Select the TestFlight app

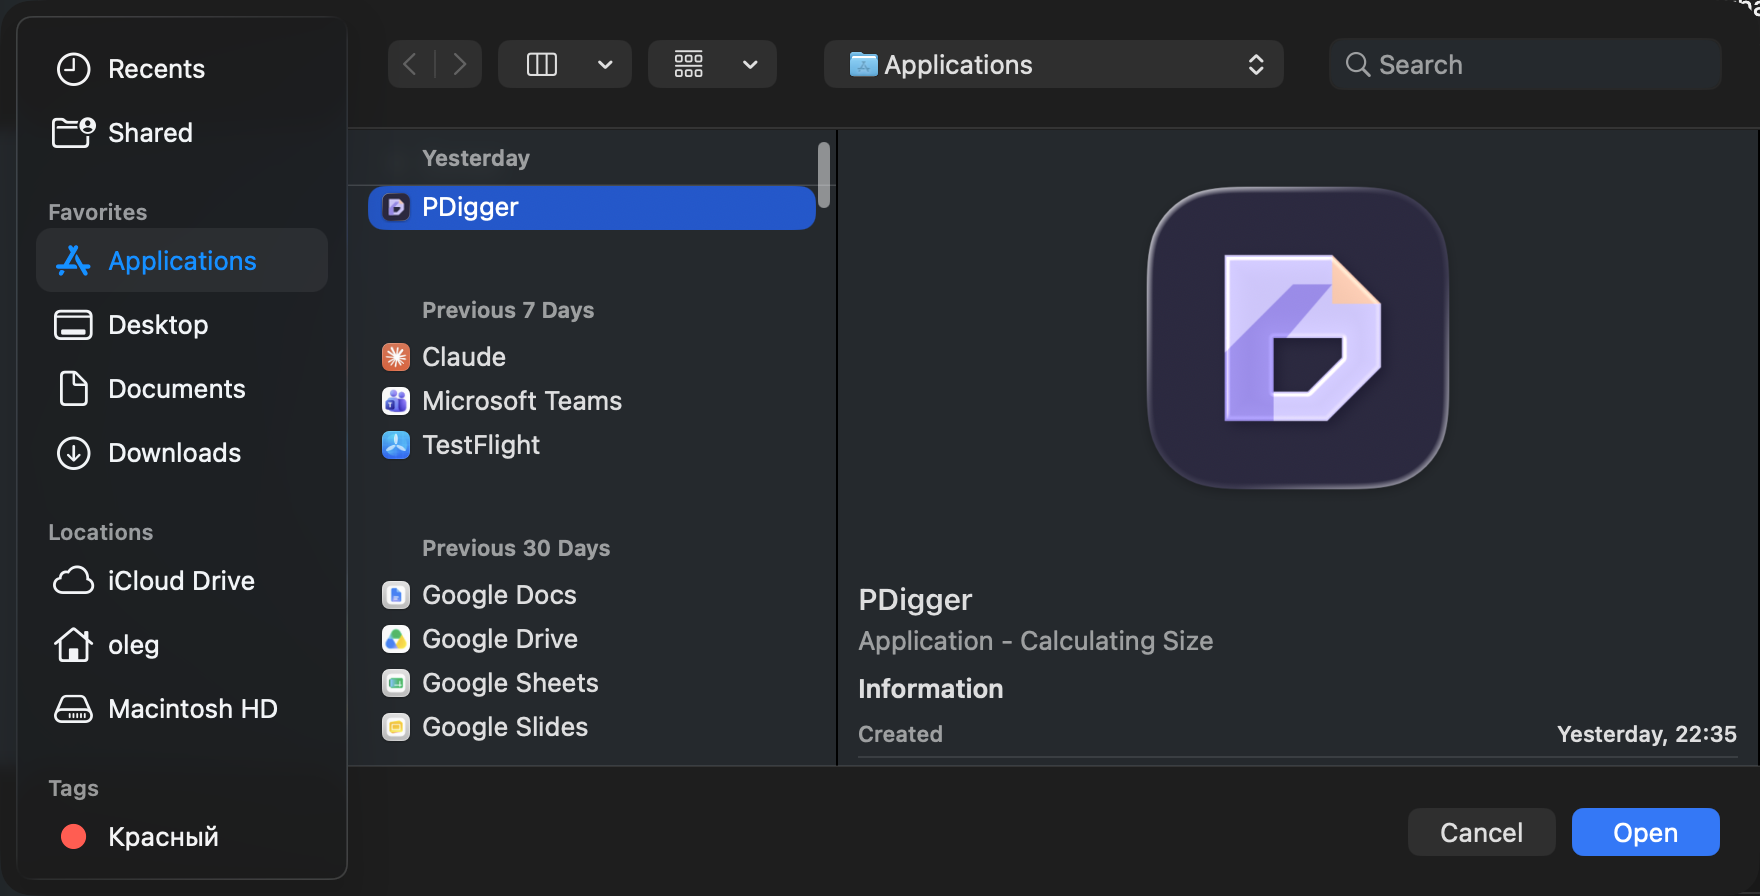click(592, 445)
